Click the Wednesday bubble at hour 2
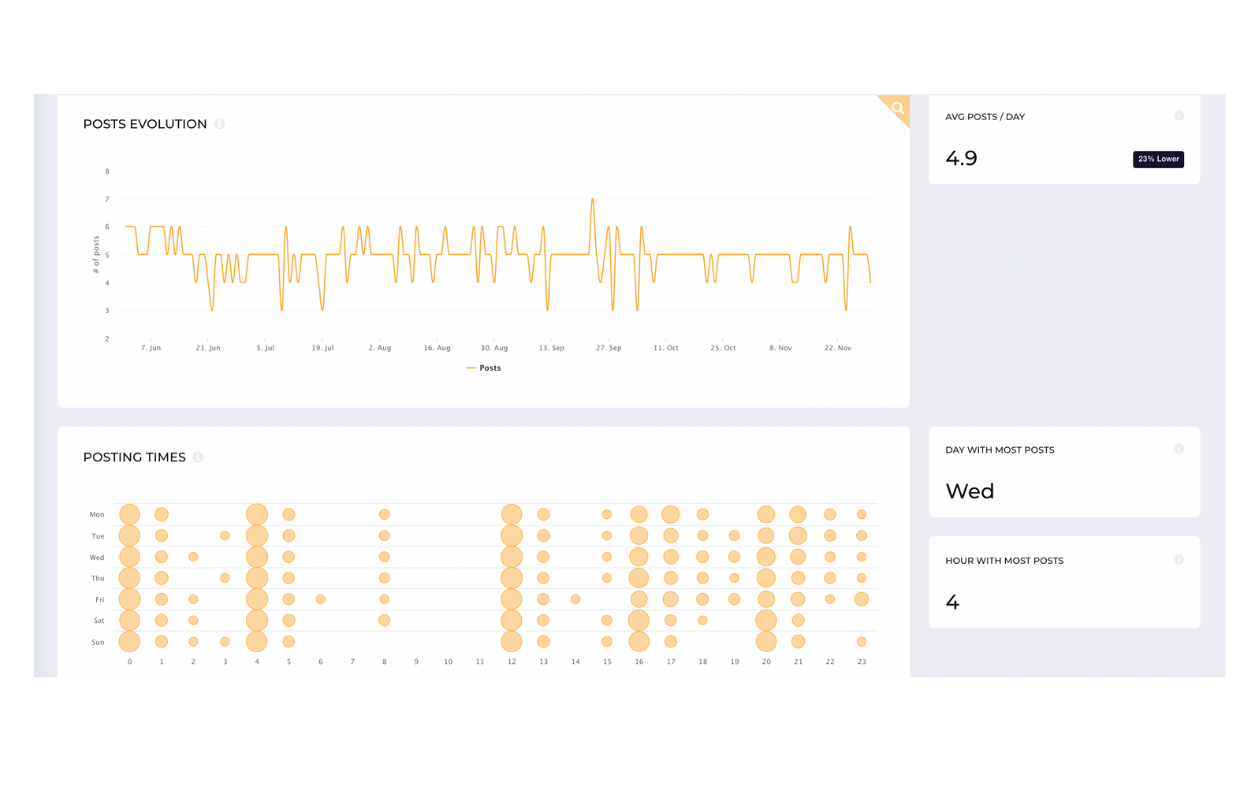This screenshot has width=1260, height=800. coord(193,557)
